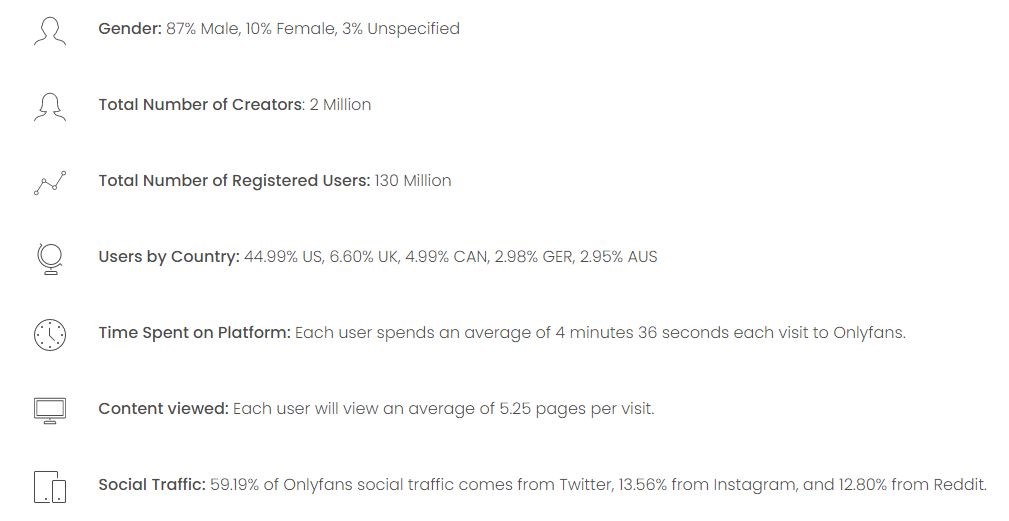Click the Time Spent on Platform label

tap(194, 333)
